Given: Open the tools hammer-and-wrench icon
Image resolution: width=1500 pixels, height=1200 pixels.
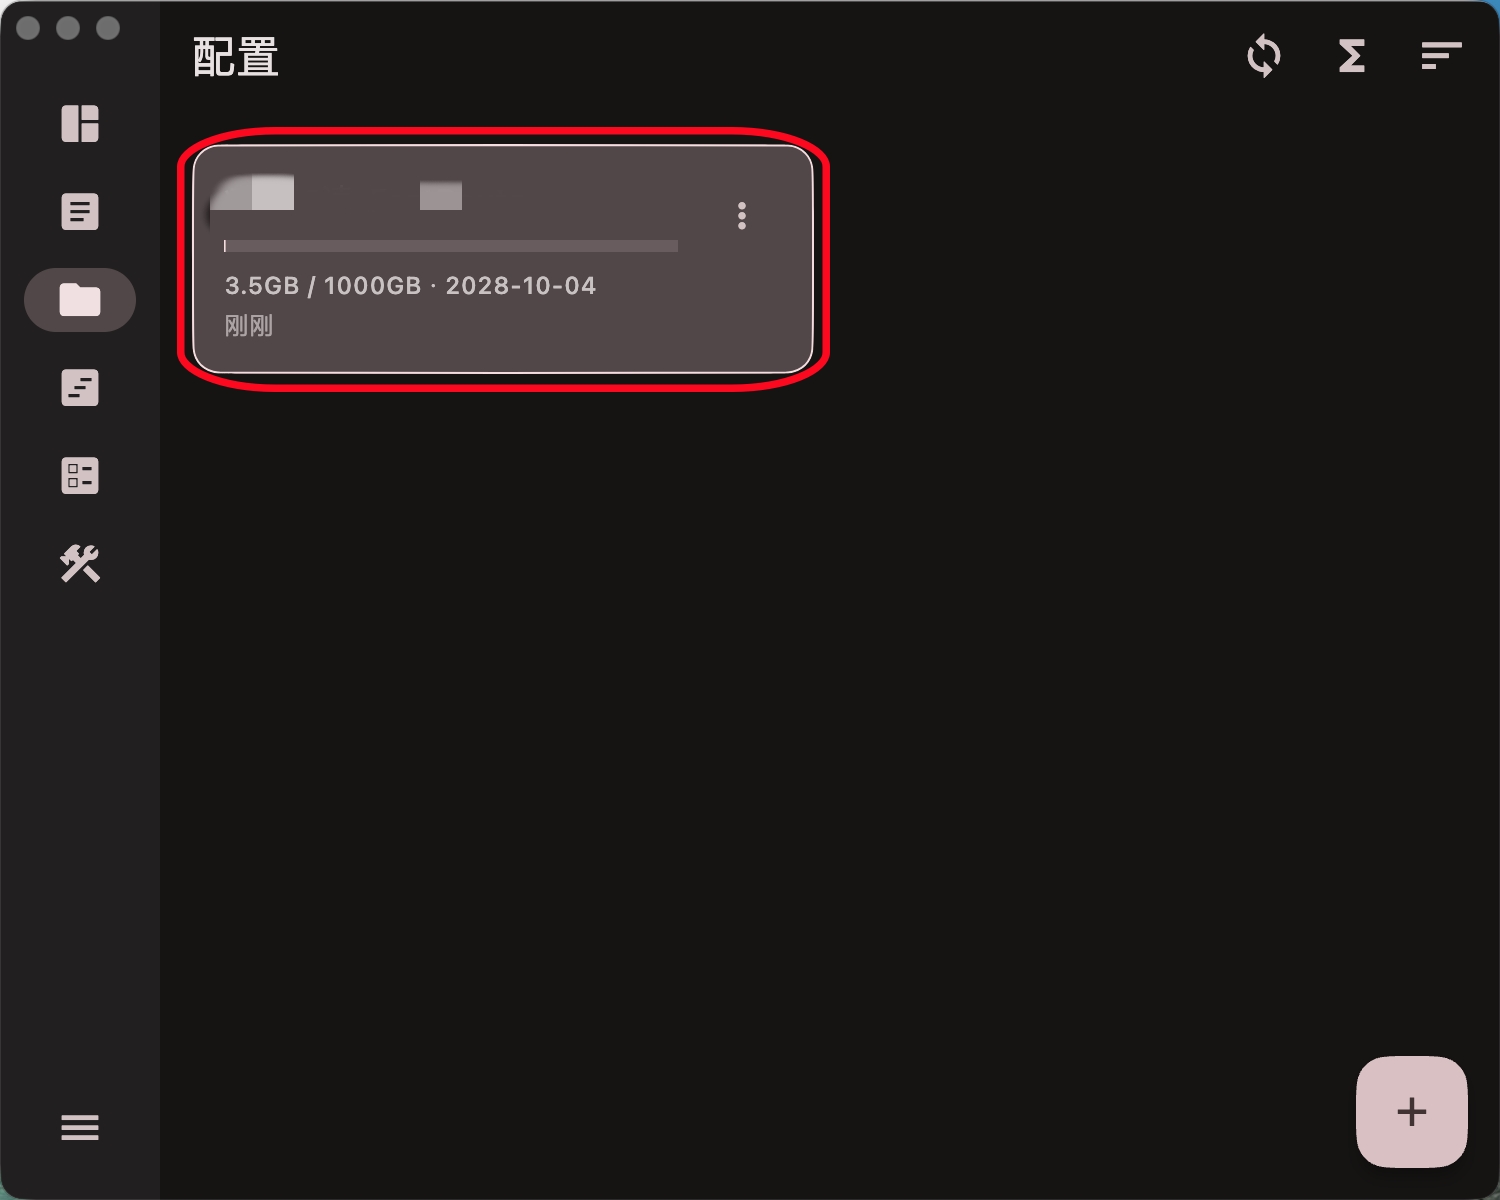Looking at the screenshot, I should pyautogui.click(x=80, y=564).
